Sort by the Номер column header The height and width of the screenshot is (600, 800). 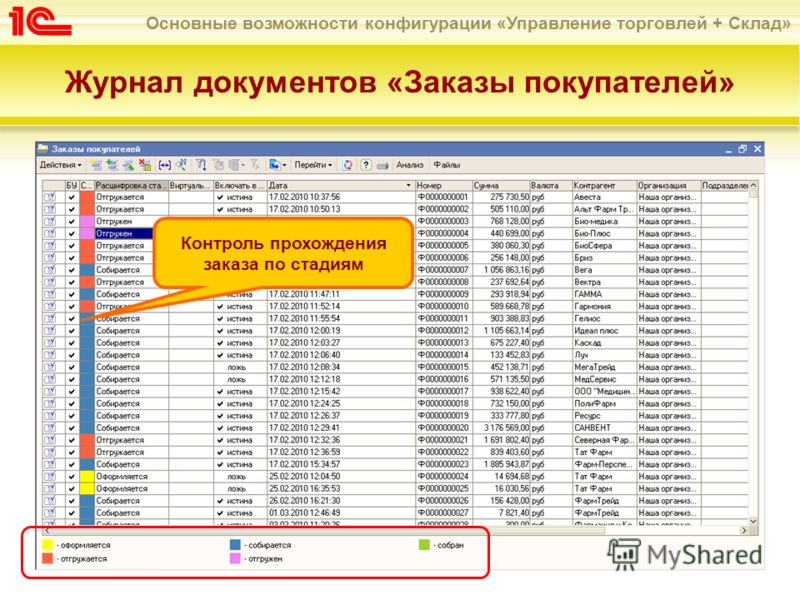[x=443, y=185]
